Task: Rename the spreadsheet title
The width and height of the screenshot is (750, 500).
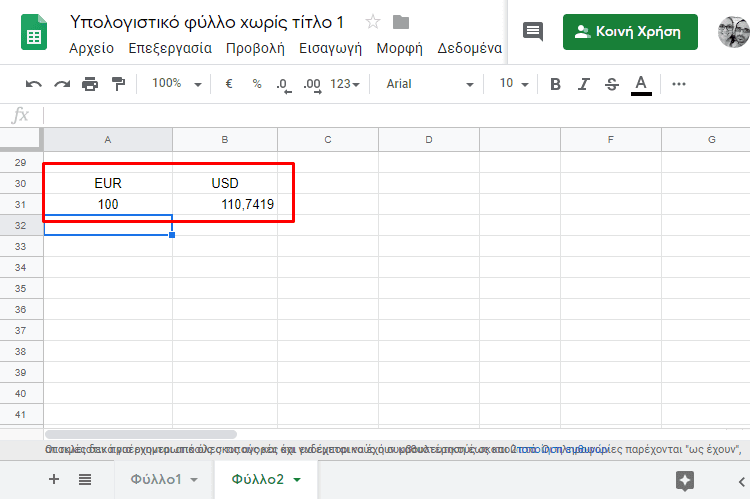Action: click(x=207, y=22)
